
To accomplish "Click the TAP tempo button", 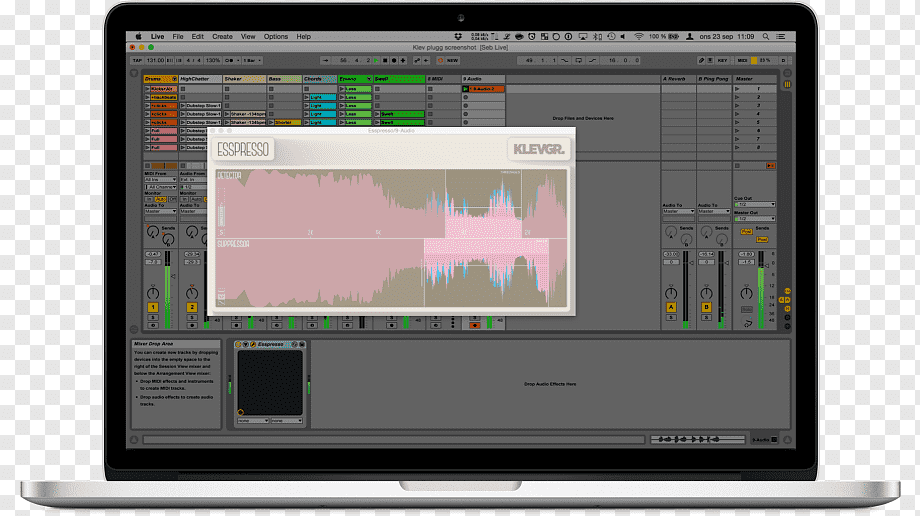I will 137,60.
